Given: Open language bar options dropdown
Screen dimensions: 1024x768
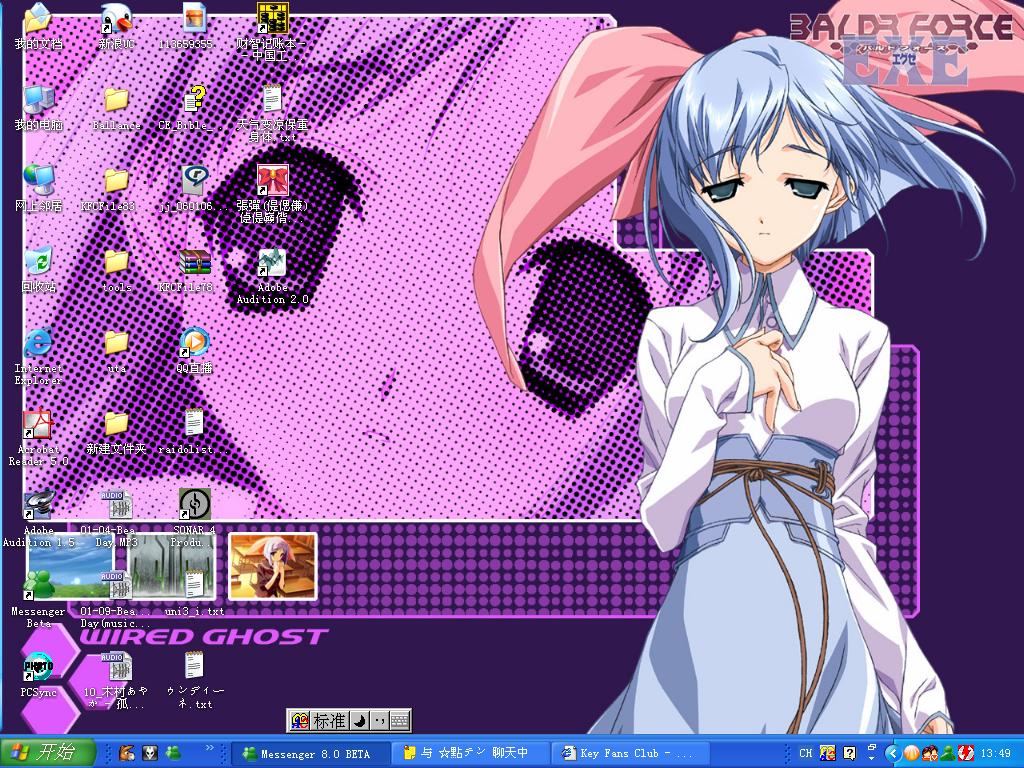Looking at the screenshot, I should [872, 756].
